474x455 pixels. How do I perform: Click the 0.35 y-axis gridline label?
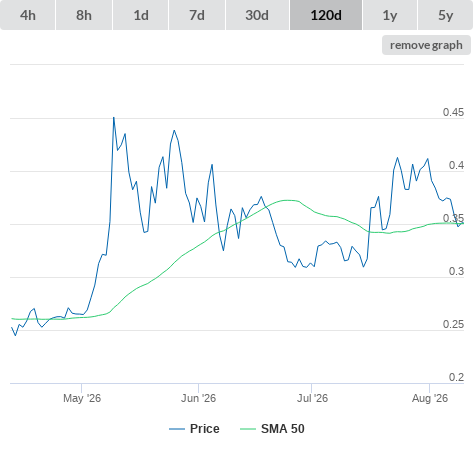[x=453, y=218]
